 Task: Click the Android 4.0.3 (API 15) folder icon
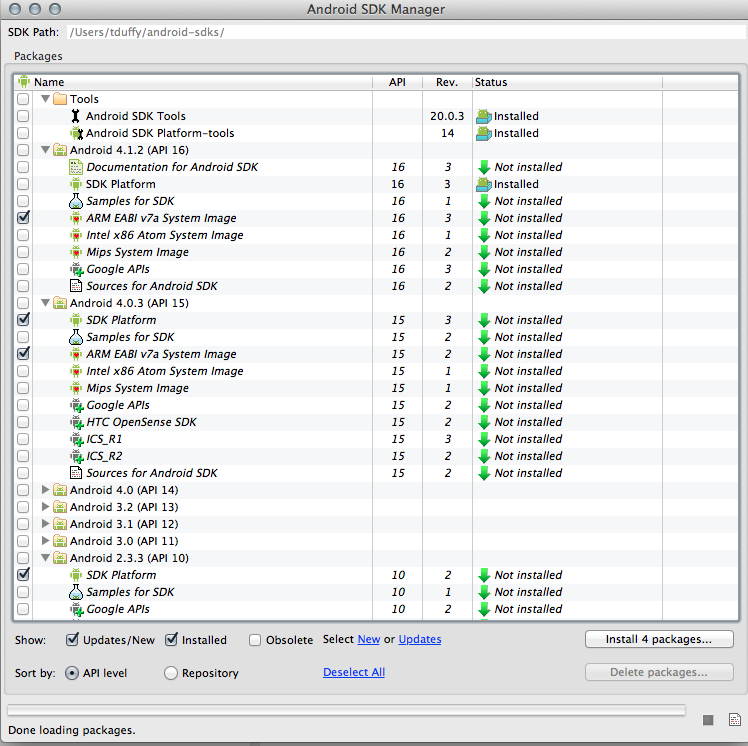[60, 303]
